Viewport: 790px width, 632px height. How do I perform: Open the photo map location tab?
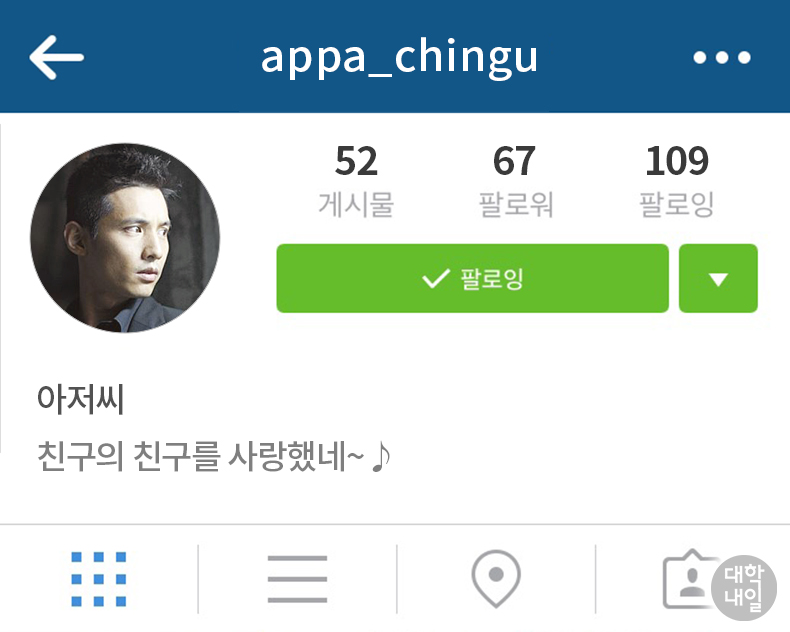pos(496,578)
